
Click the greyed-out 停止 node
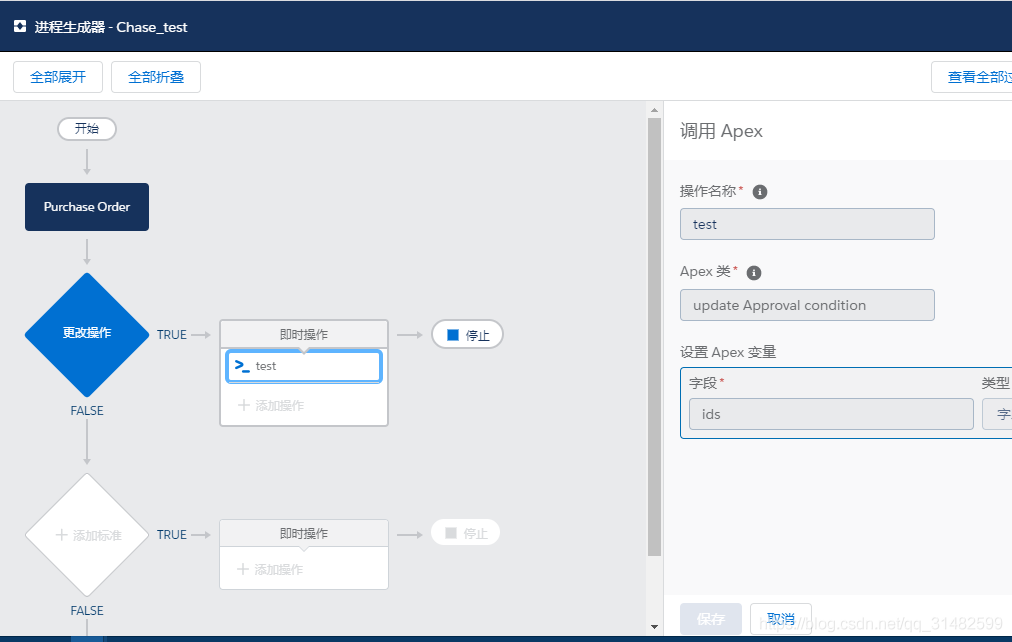tap(465, 533)
